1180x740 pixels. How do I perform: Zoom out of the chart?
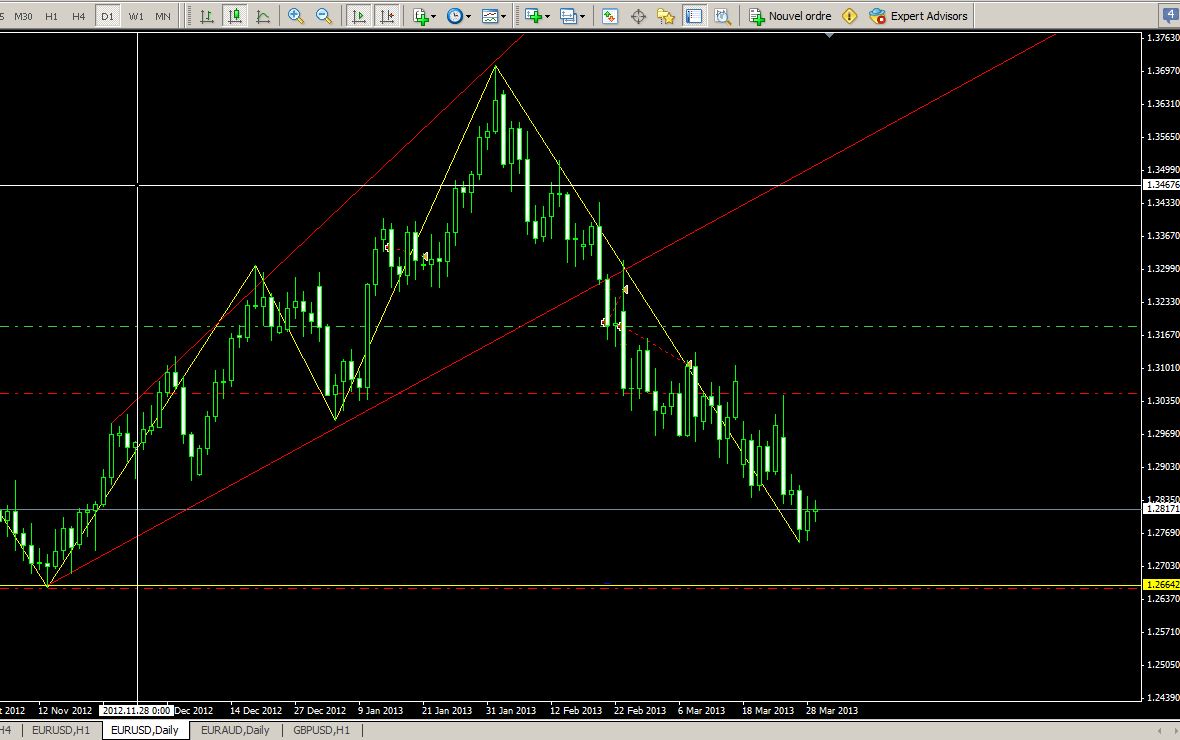[324, 16]
